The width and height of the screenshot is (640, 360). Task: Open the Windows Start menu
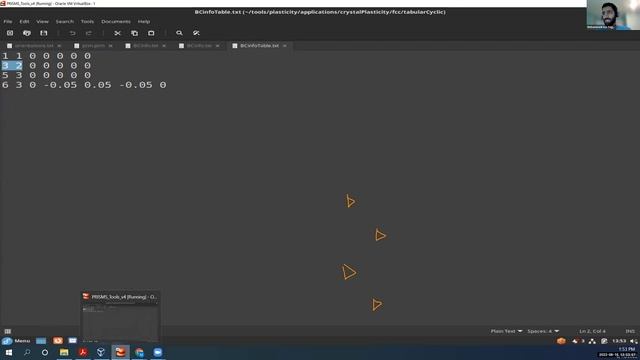point(9,352)
